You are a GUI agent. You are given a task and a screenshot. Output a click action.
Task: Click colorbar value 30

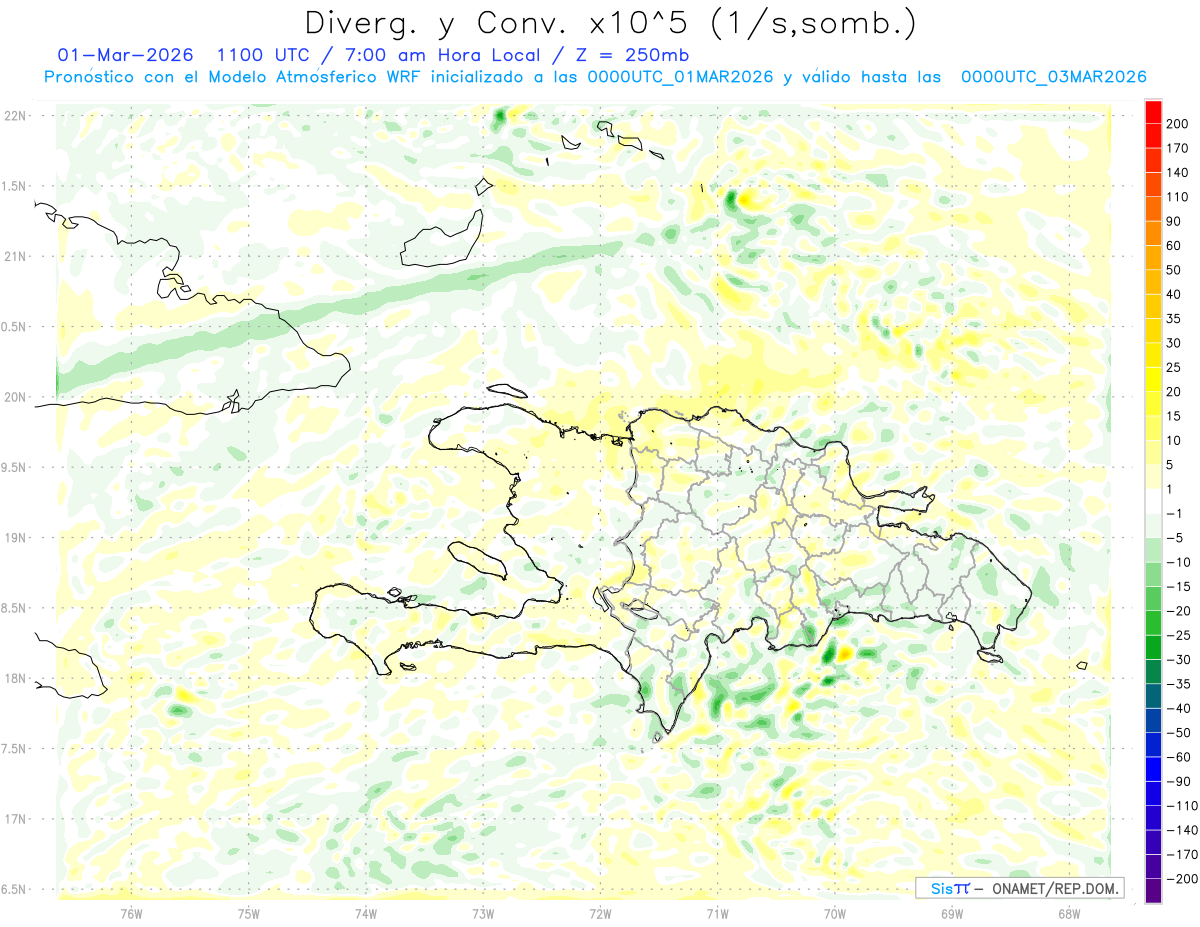click(x=1175, y=343)
